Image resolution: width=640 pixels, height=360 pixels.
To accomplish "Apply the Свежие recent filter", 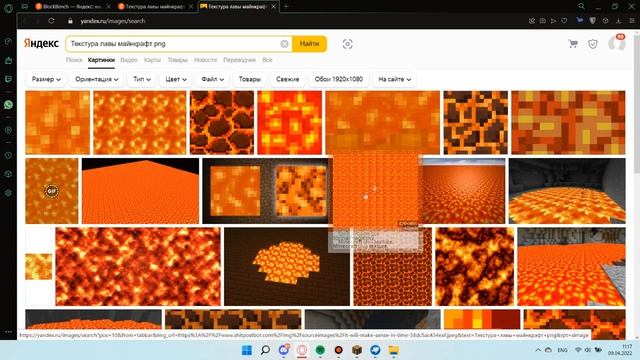I will point(287,79).
